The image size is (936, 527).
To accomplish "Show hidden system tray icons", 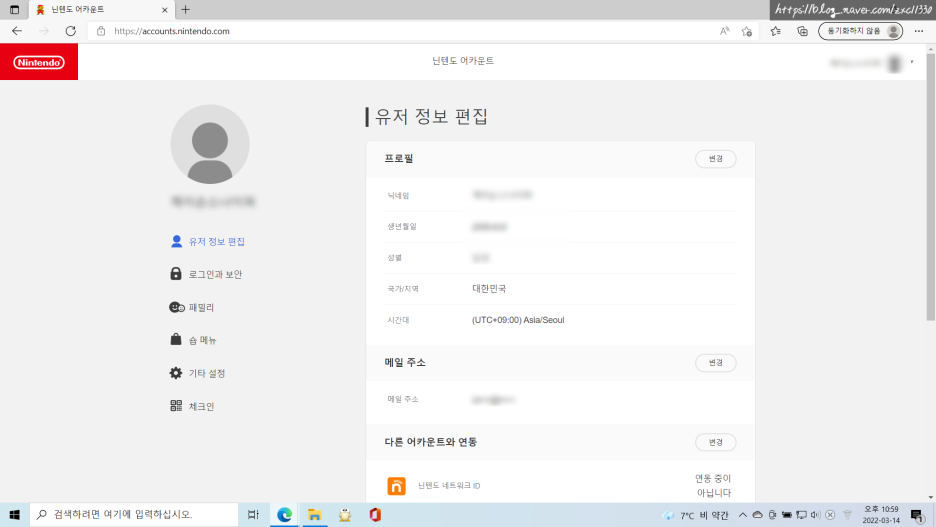I will 743,514.
